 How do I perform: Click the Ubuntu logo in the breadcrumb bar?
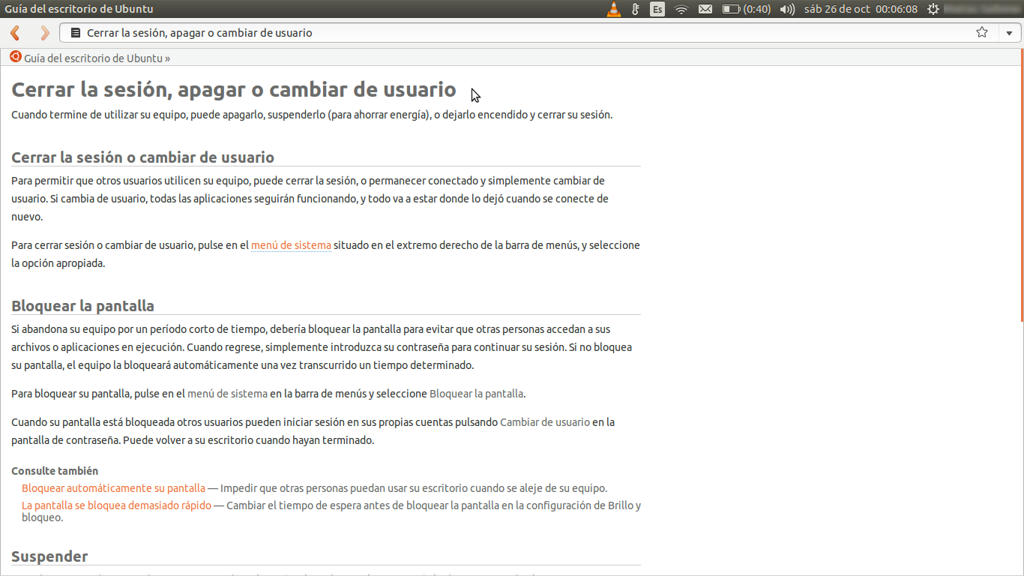[16, 57]
